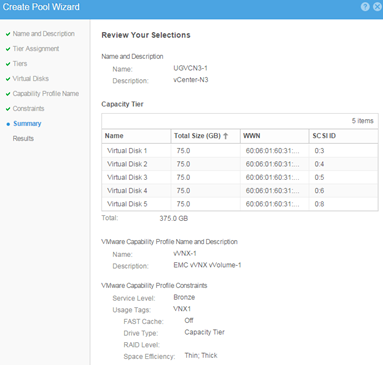Click the total 375.0 GB value

(x=174, y=218)
